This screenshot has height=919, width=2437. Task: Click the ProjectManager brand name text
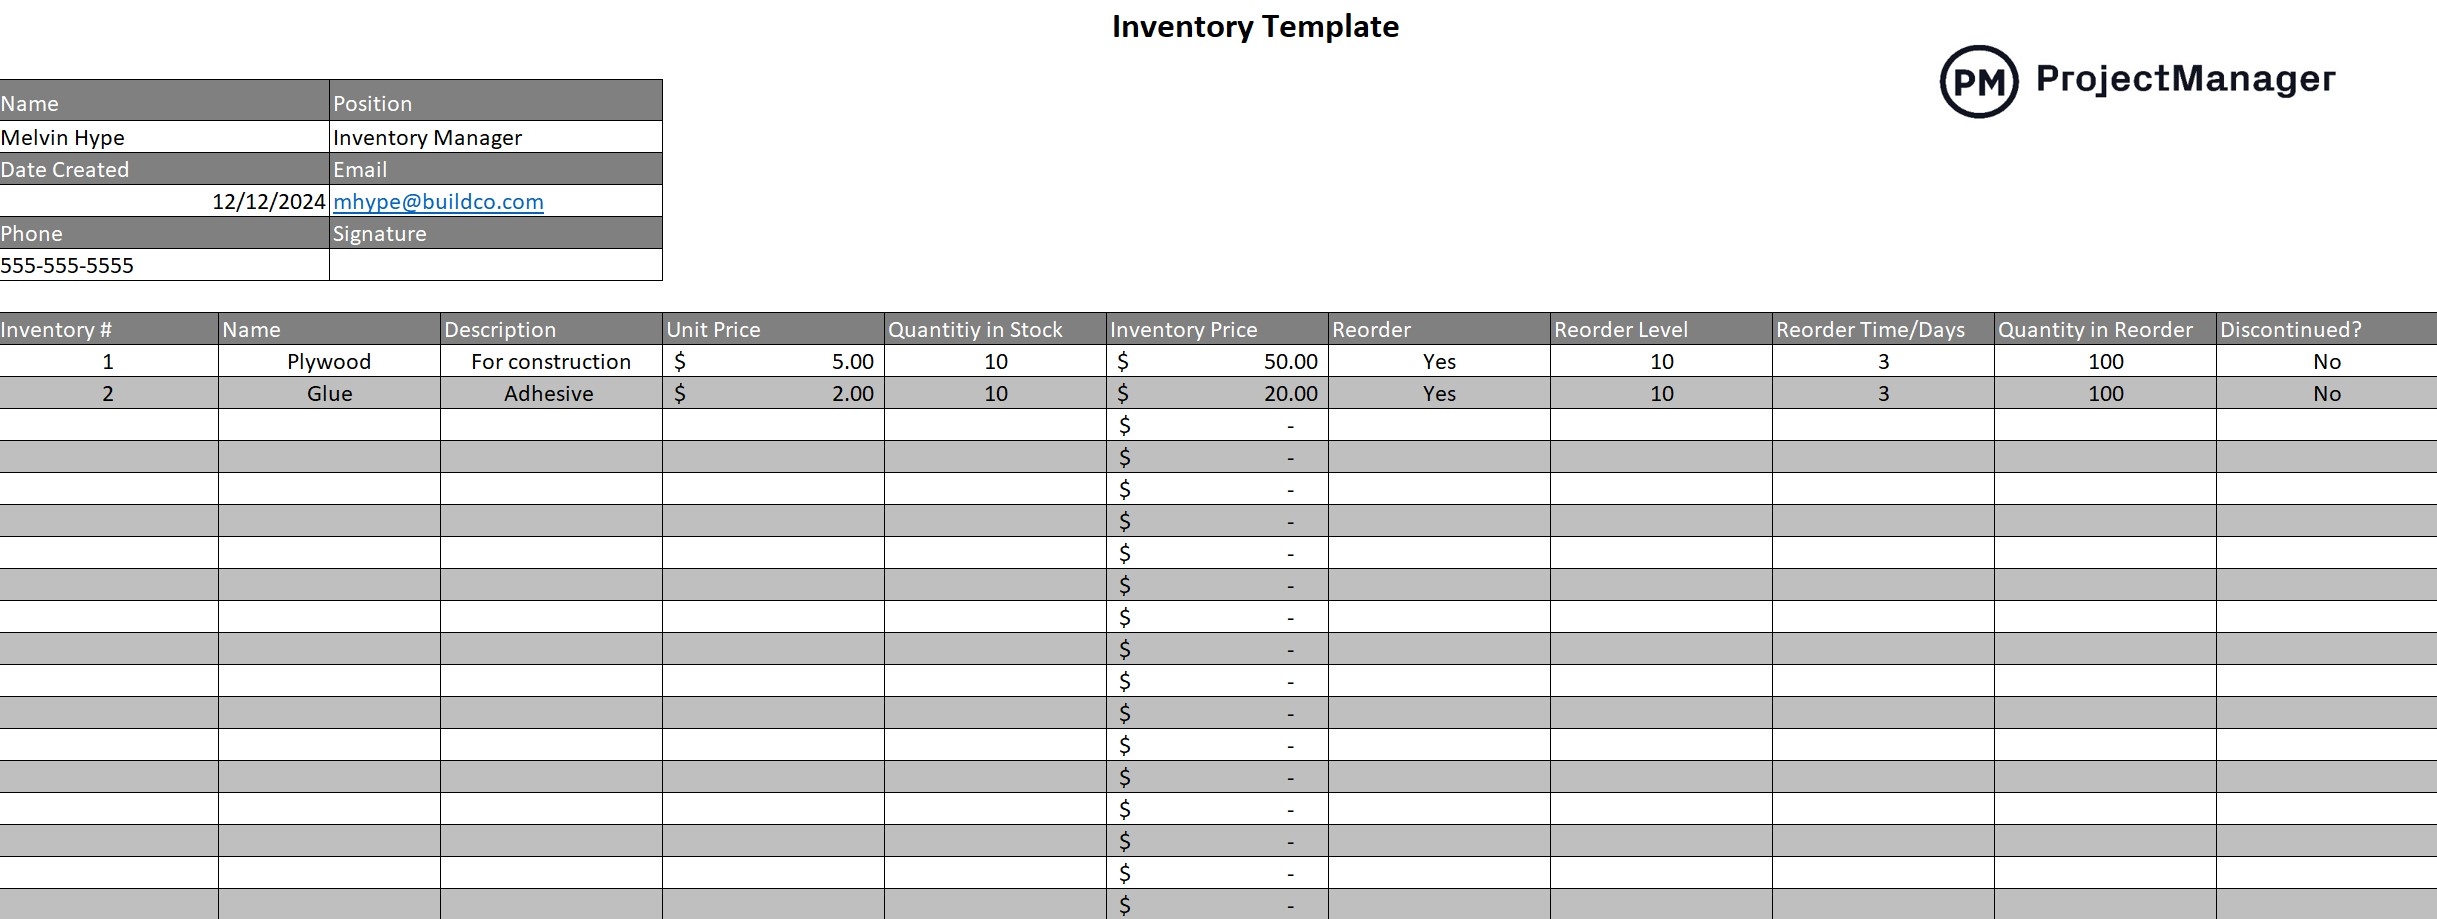click(x=2185, y=78)
